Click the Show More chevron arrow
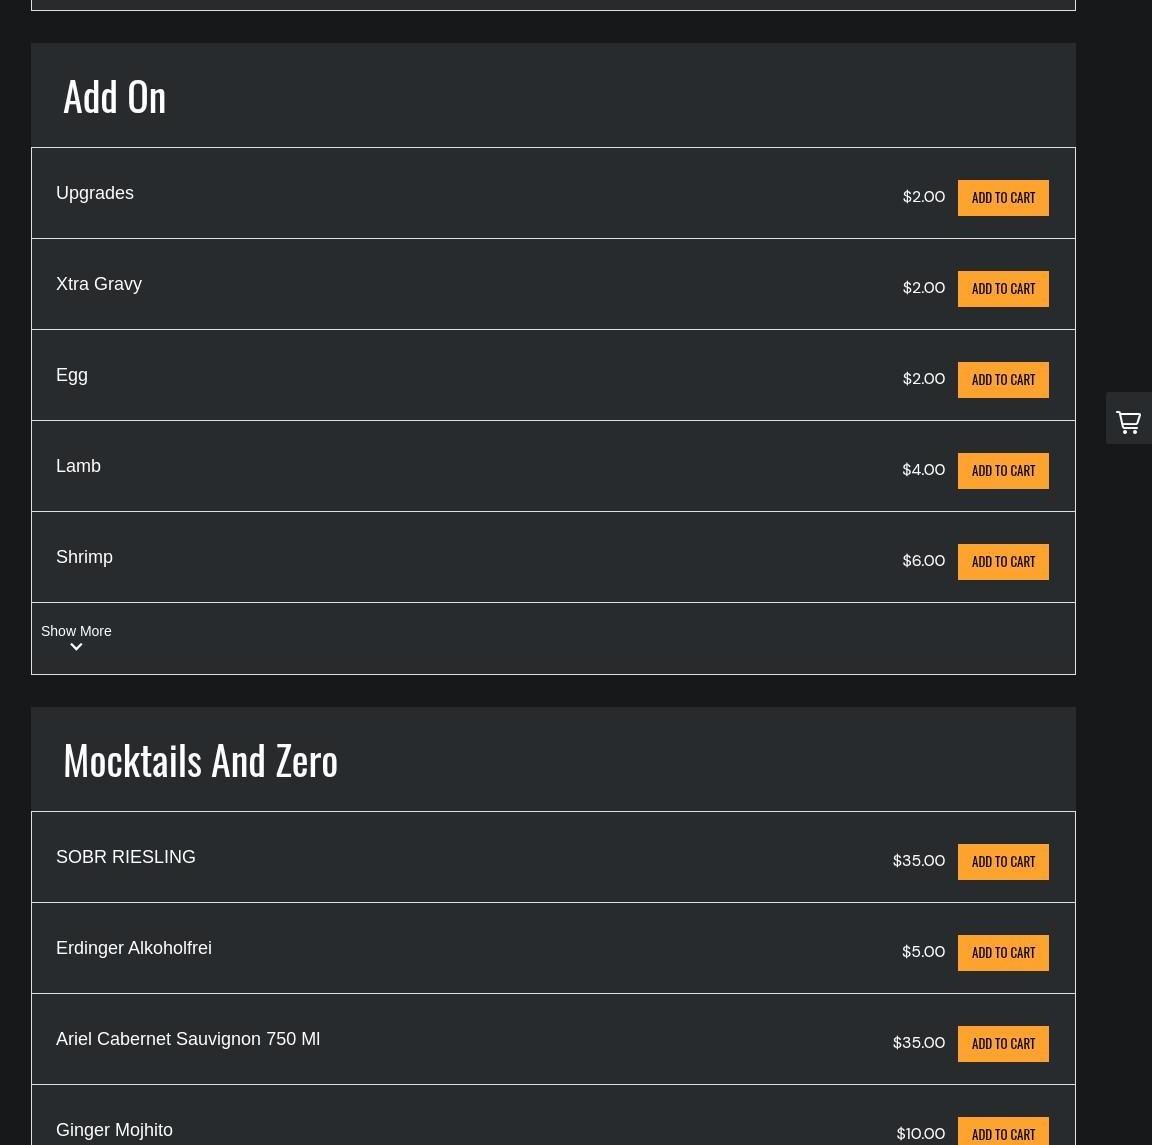Image resolution: width=1152 pixels, height=1145 pixels. point(76,648)
